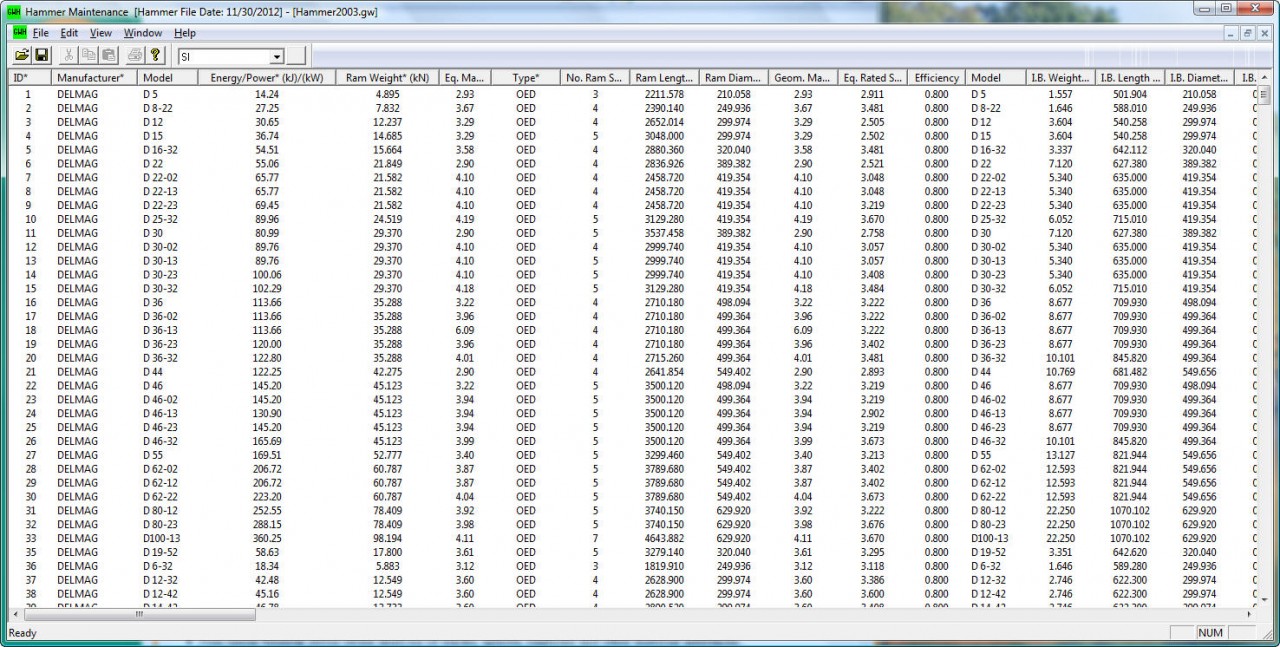Click the Eq. Ma... column header

click(465, 78)
